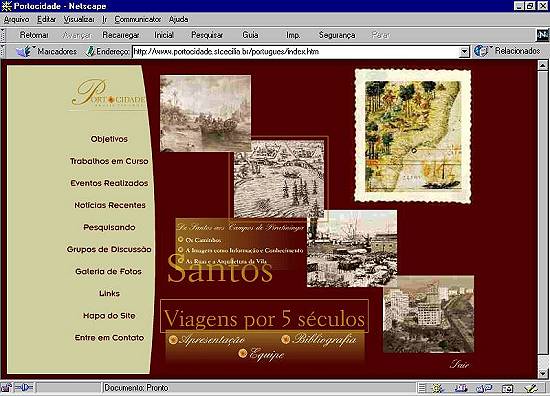The height and width of the screenshot is (396, 550).
Task: Go home with Inicial button
Action: (164, 35)
